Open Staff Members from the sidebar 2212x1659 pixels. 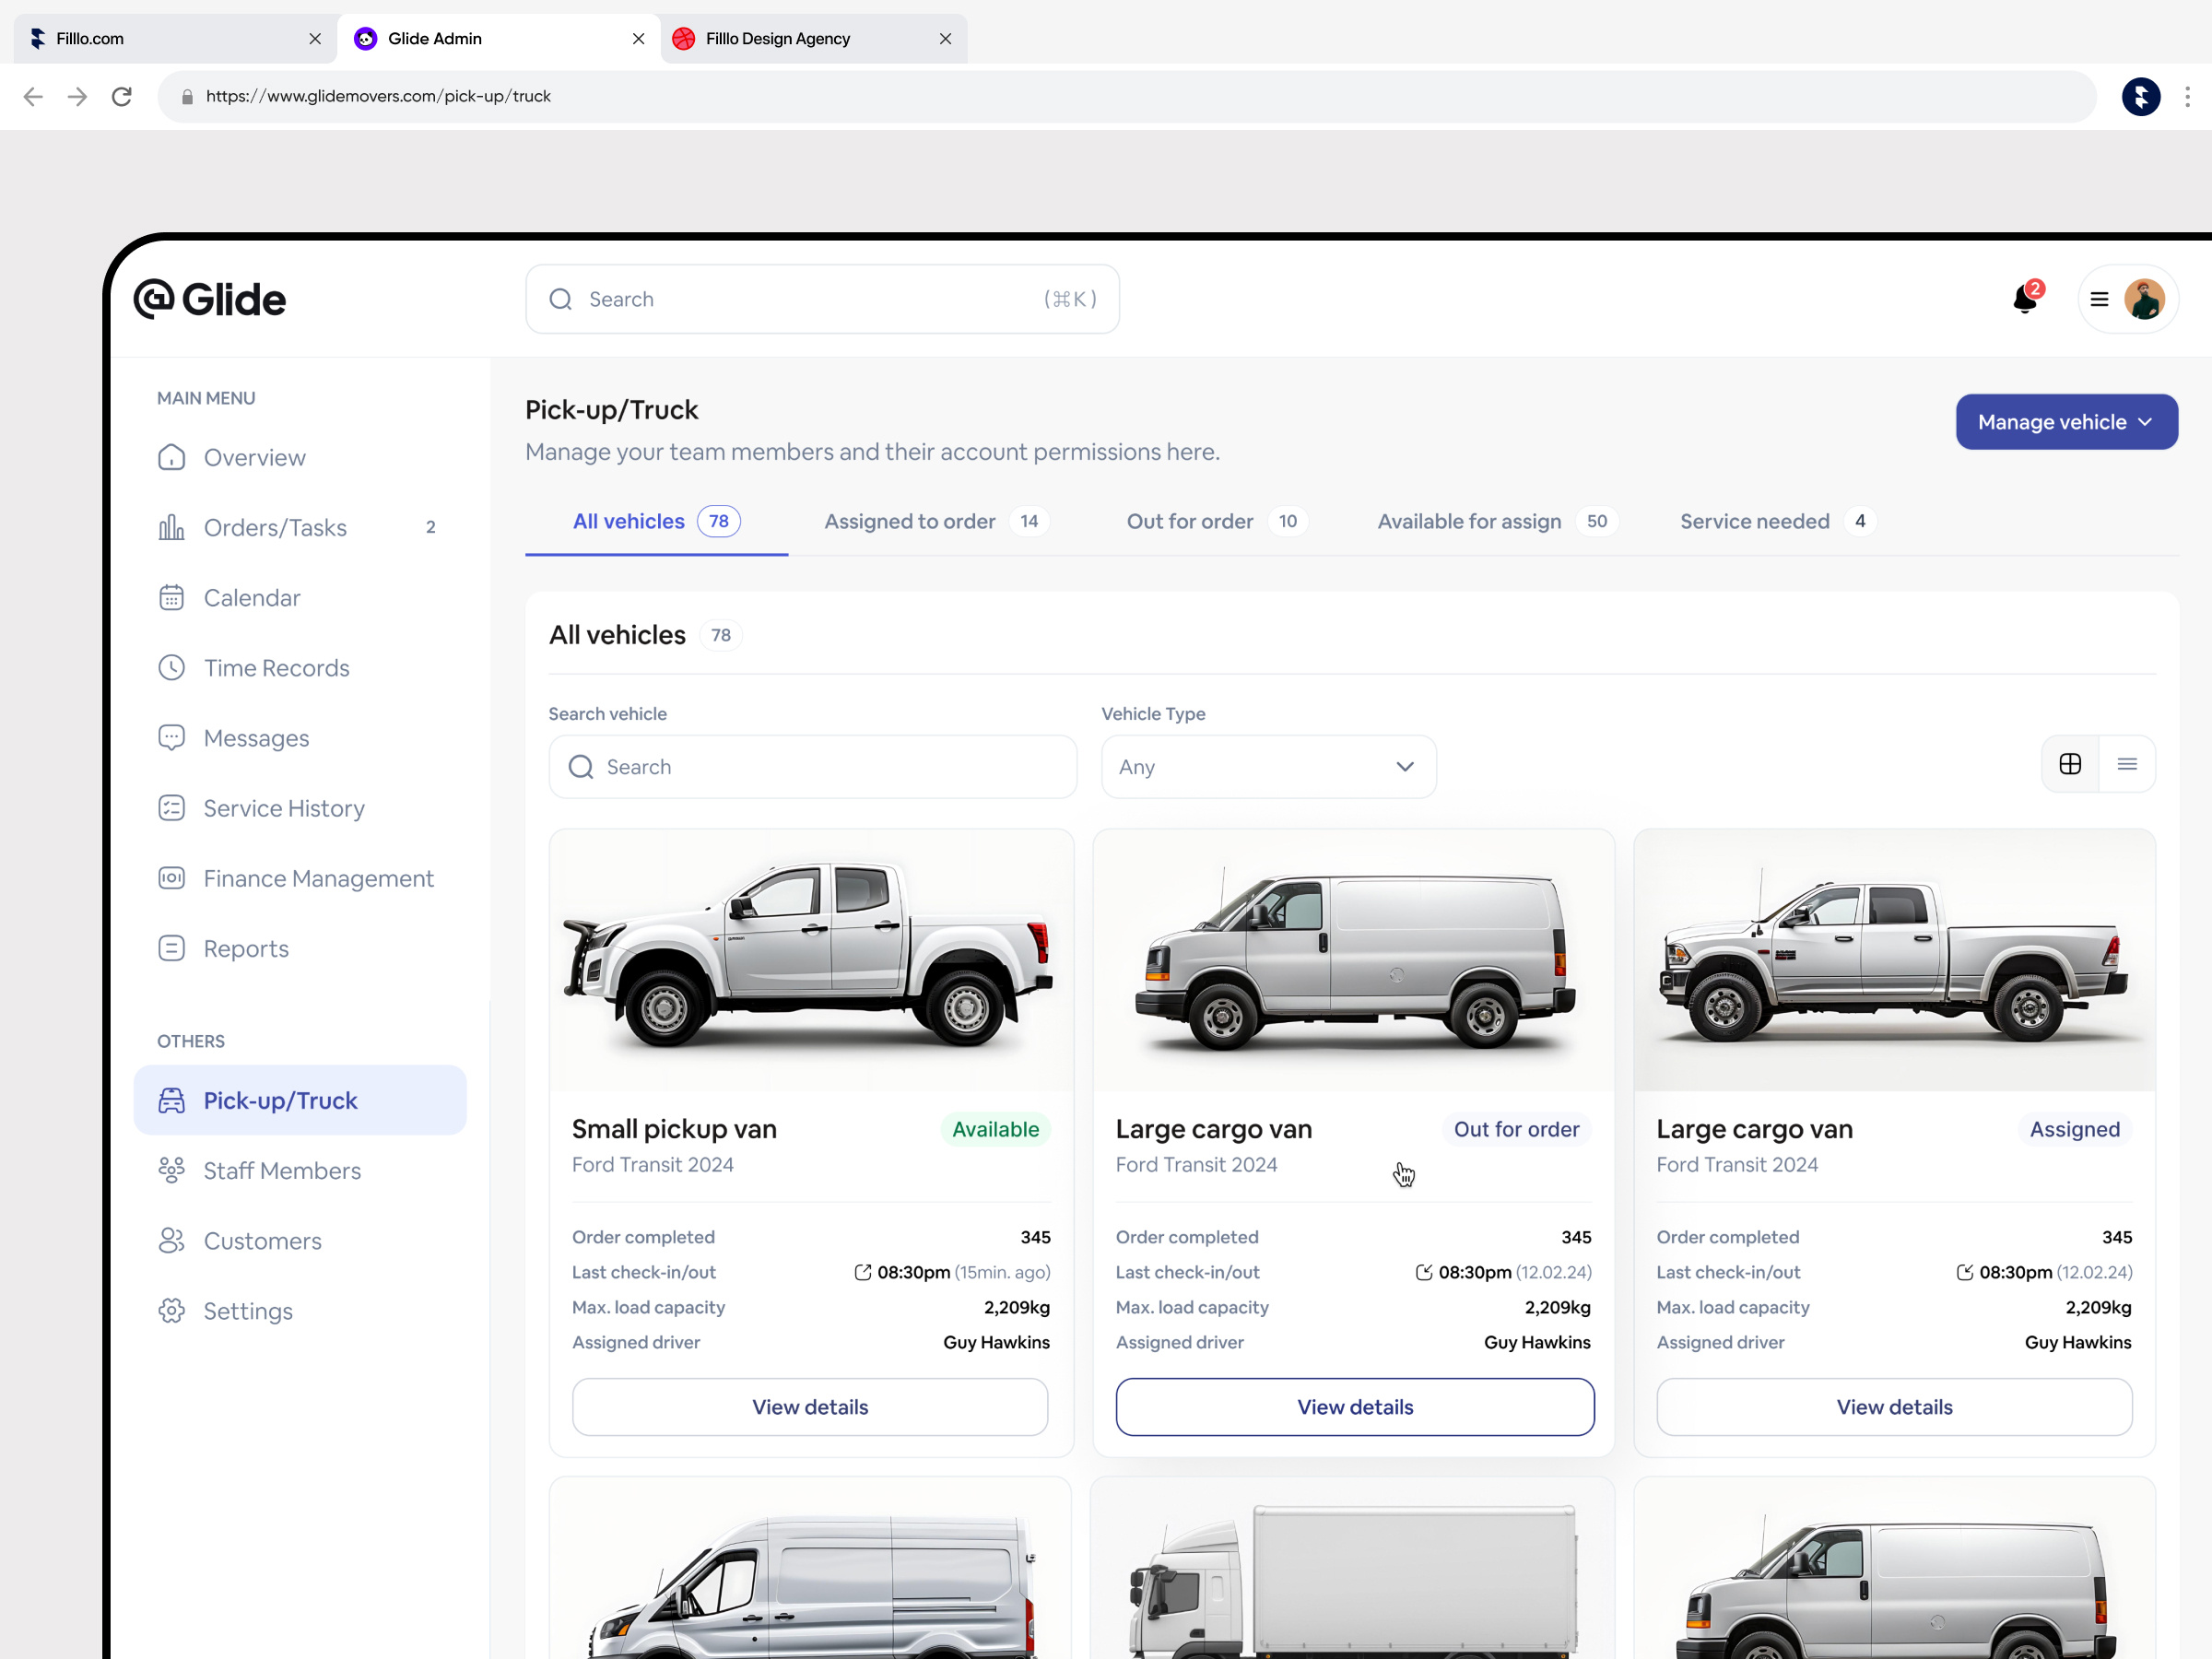click(281, 1170)
